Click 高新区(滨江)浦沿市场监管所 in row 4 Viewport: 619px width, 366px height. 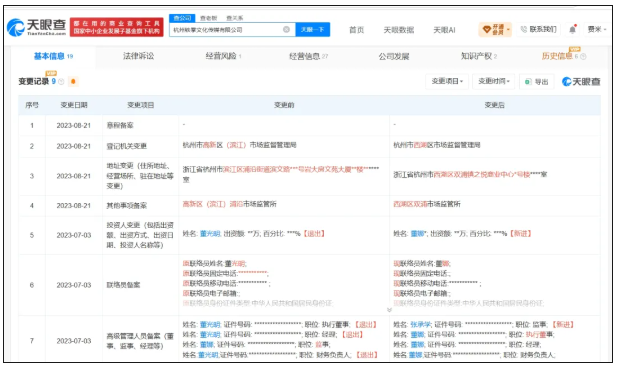[229, 204]
